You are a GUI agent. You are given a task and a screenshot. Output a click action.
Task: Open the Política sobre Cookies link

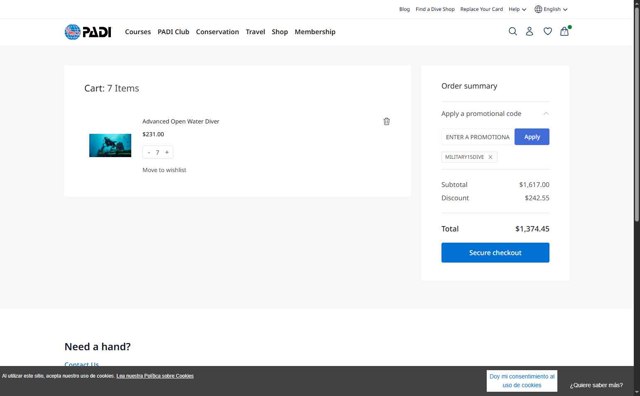[155, 376]
